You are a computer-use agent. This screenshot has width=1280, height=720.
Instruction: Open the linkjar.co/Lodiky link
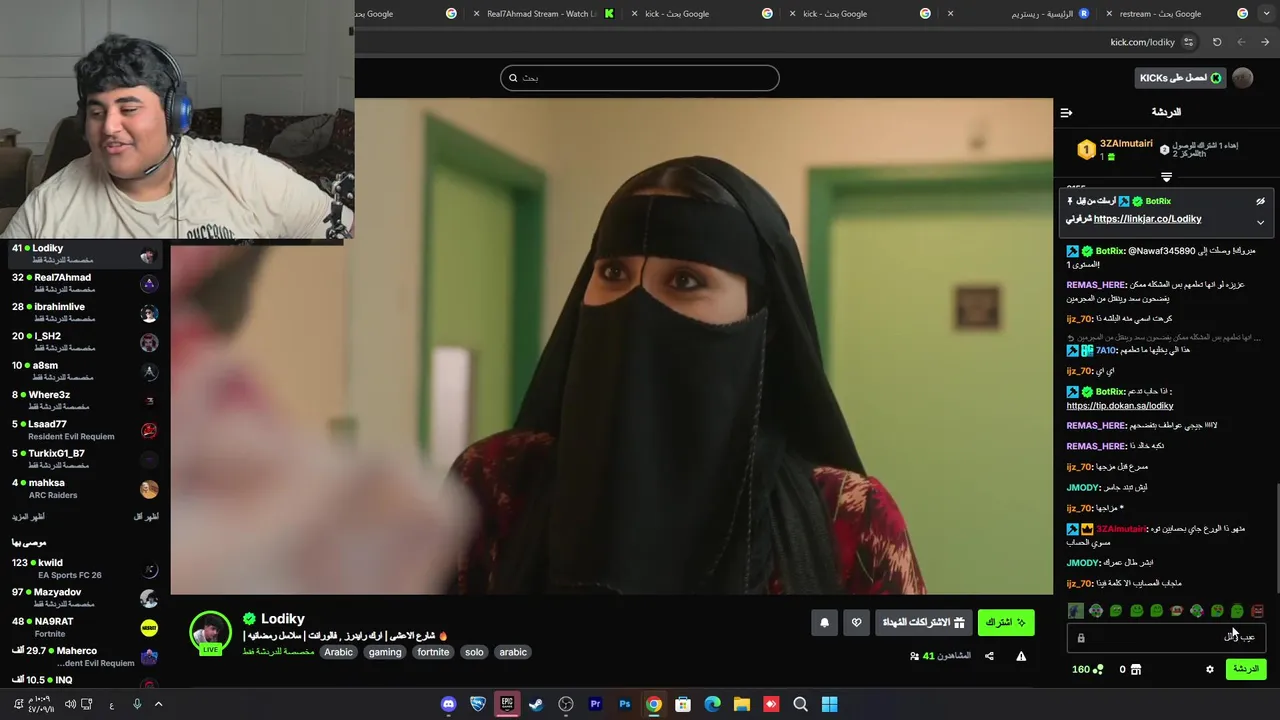1147,219
